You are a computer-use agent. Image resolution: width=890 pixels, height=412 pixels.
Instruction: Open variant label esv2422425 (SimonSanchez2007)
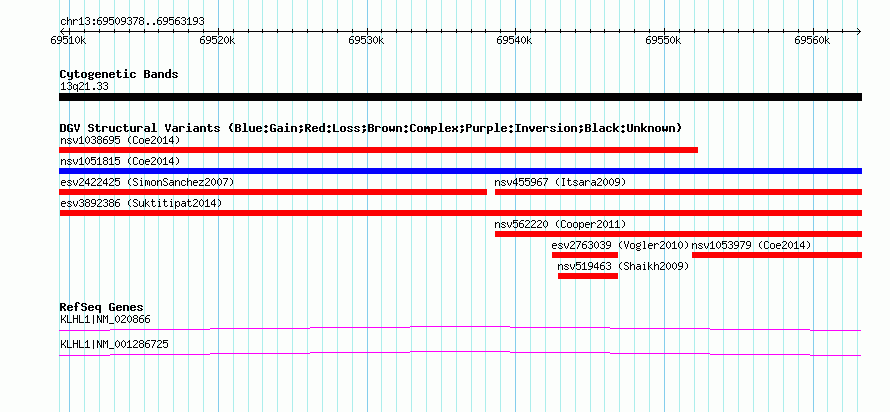click(147, 182)
